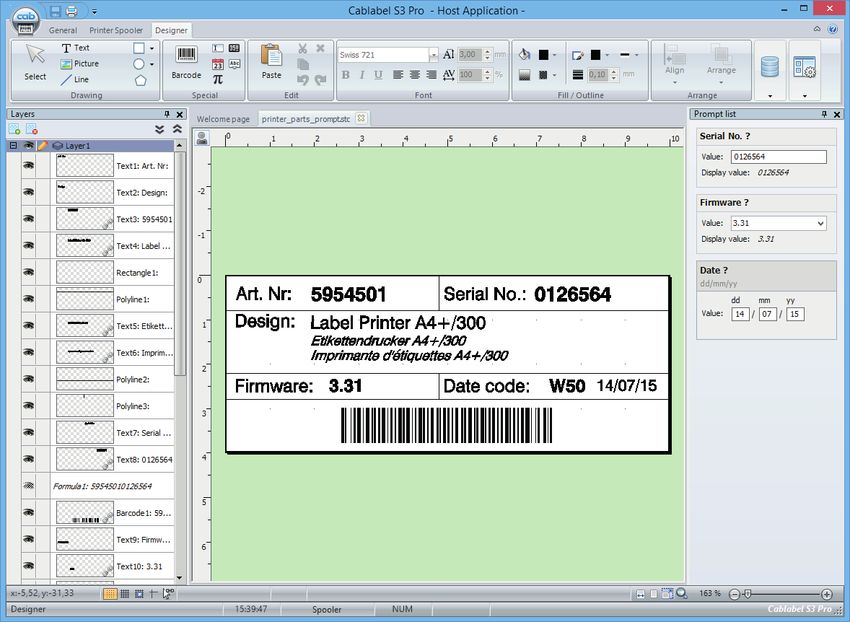The height and width of the screenshot is (622, 850).
Task: Print using the quick-access printer icon
Action: (x=71, y=10)
